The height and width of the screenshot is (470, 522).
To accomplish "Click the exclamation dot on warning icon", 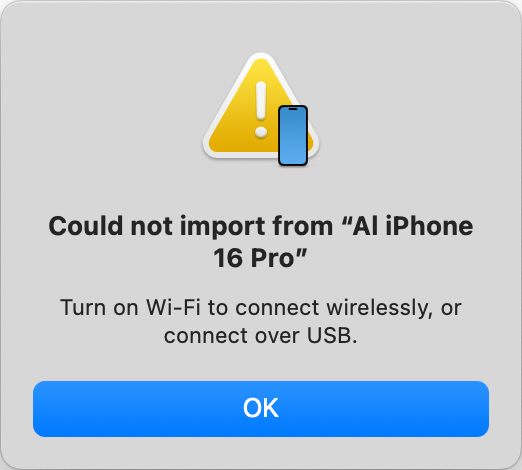I will click(x=261, y=132).
